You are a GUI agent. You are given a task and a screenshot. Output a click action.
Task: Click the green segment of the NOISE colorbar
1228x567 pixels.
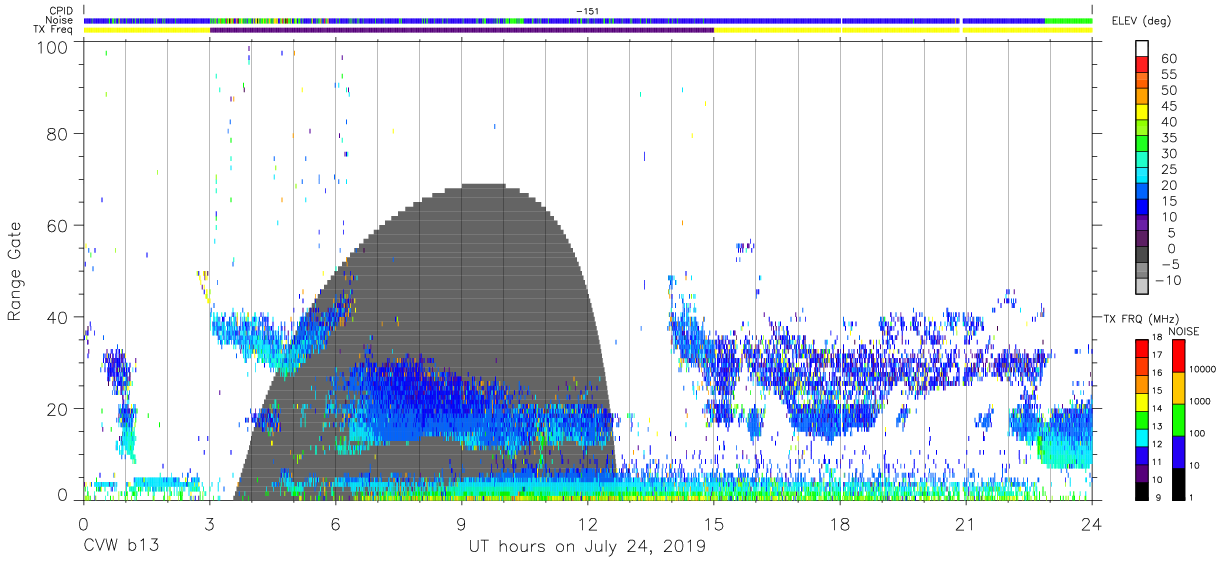1177,419
